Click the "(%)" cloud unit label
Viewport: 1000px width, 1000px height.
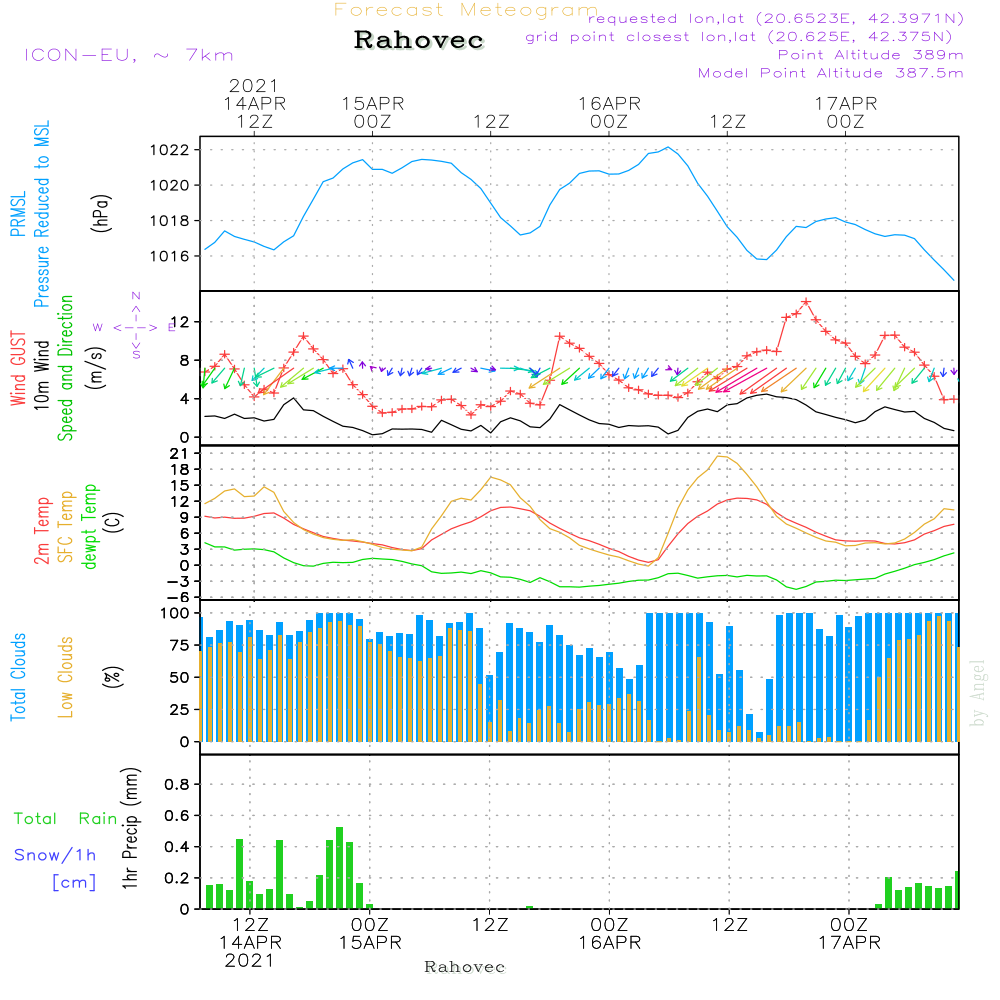point(112,677)
